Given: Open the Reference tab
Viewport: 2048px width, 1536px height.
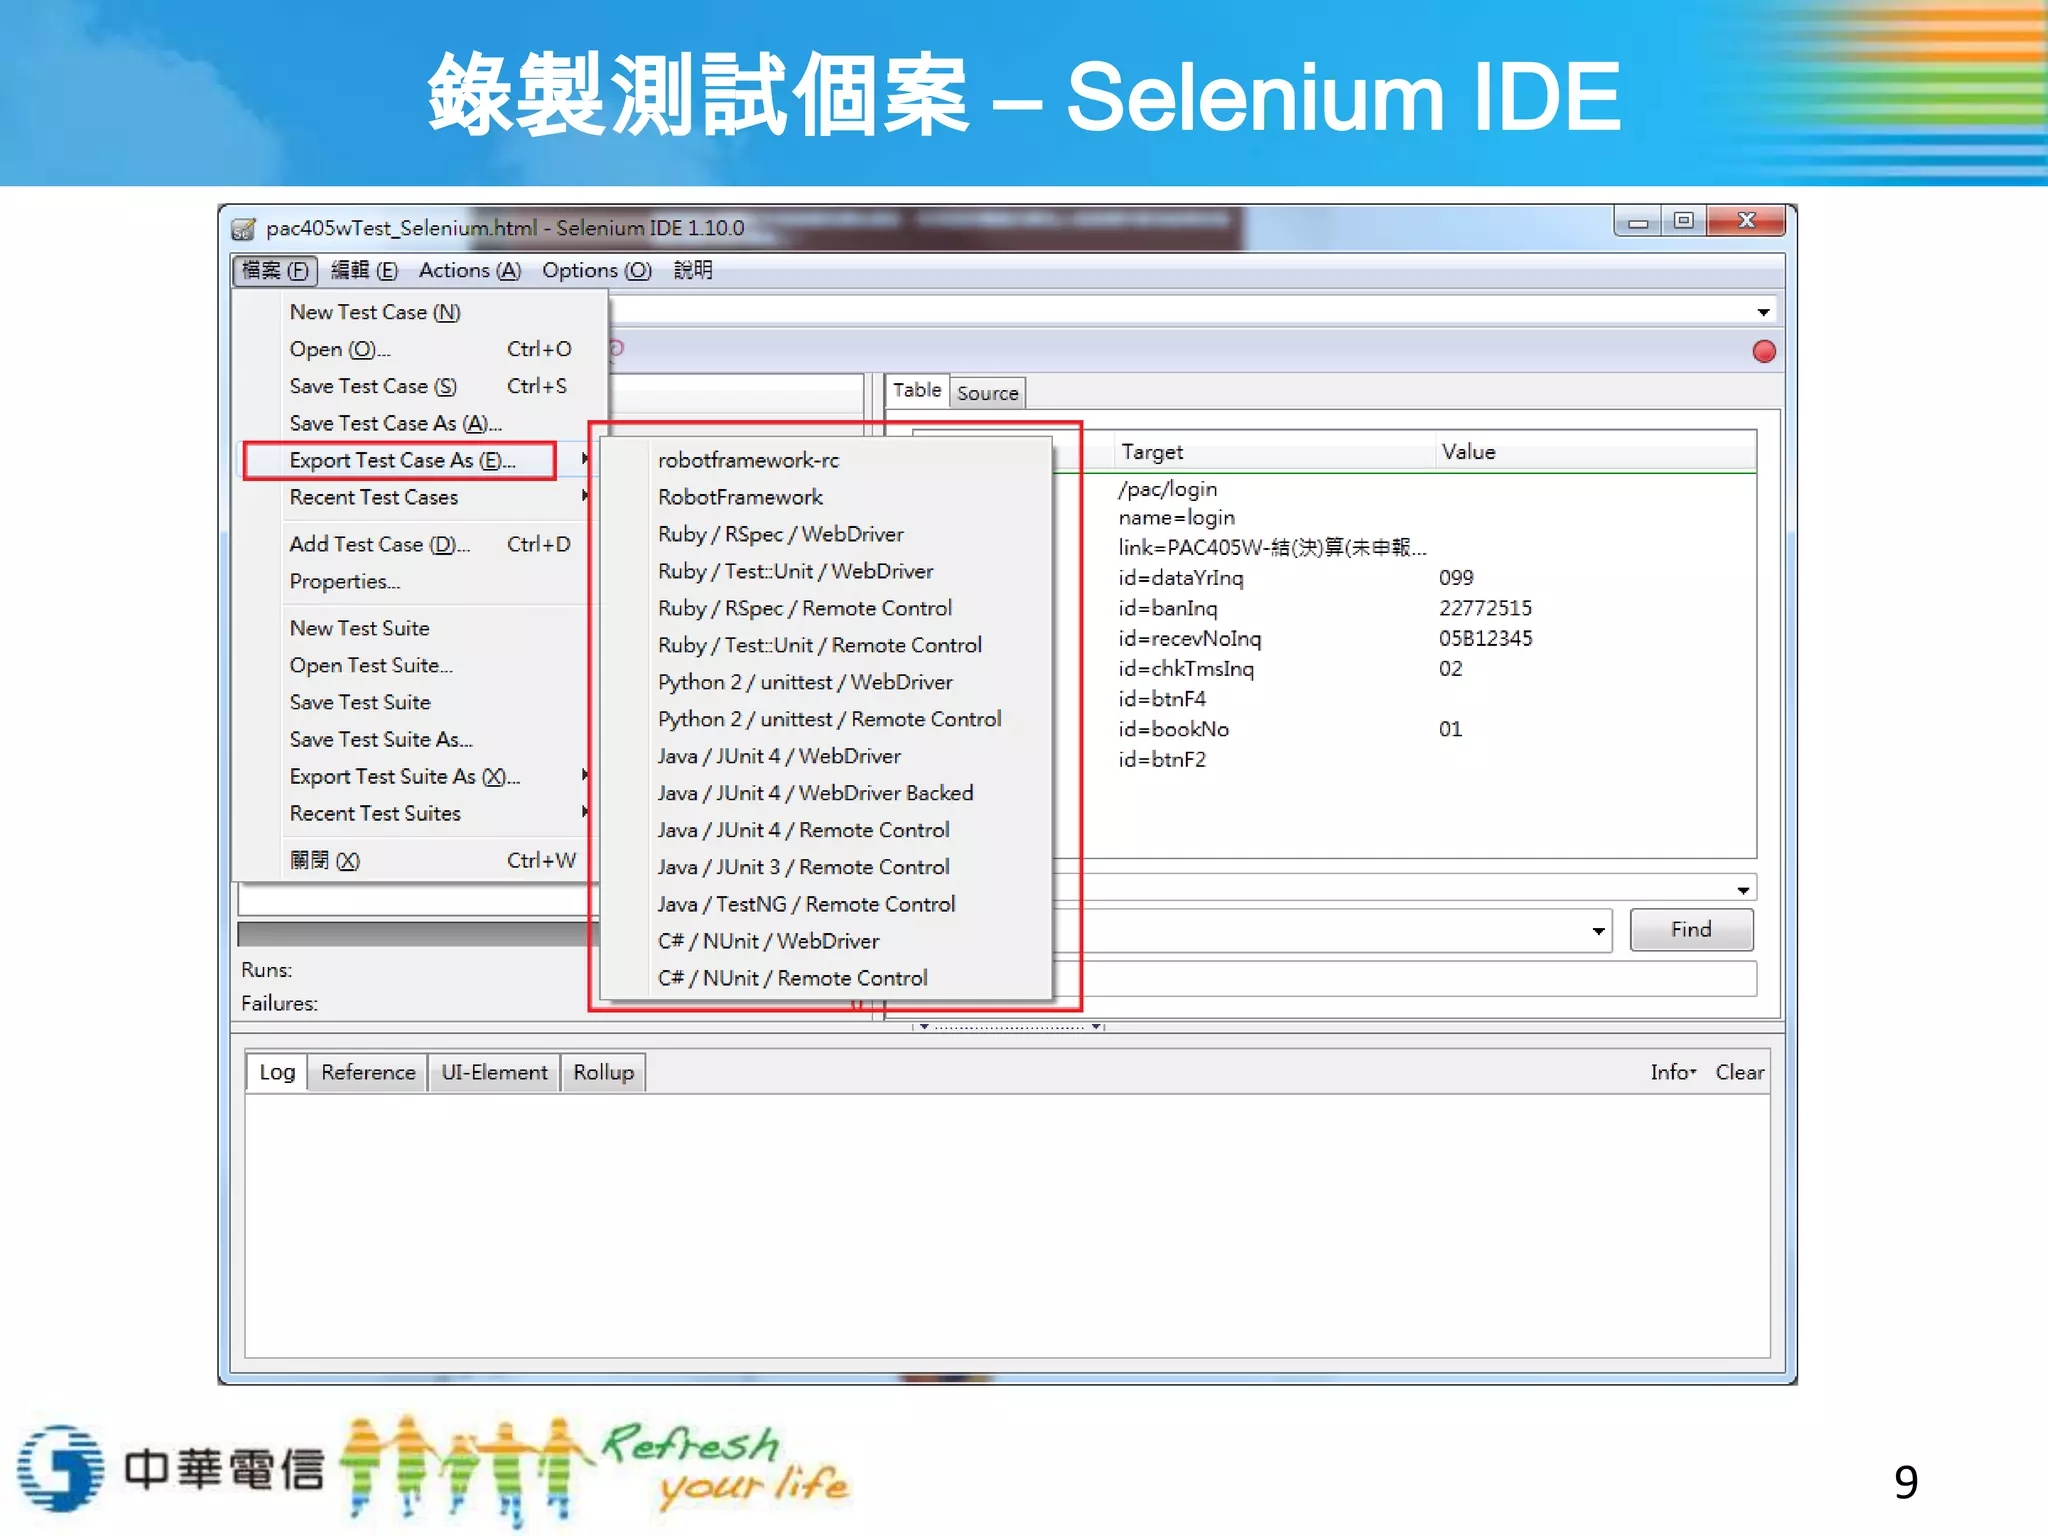Looking at the screenshot, I should coord(368,1072).
